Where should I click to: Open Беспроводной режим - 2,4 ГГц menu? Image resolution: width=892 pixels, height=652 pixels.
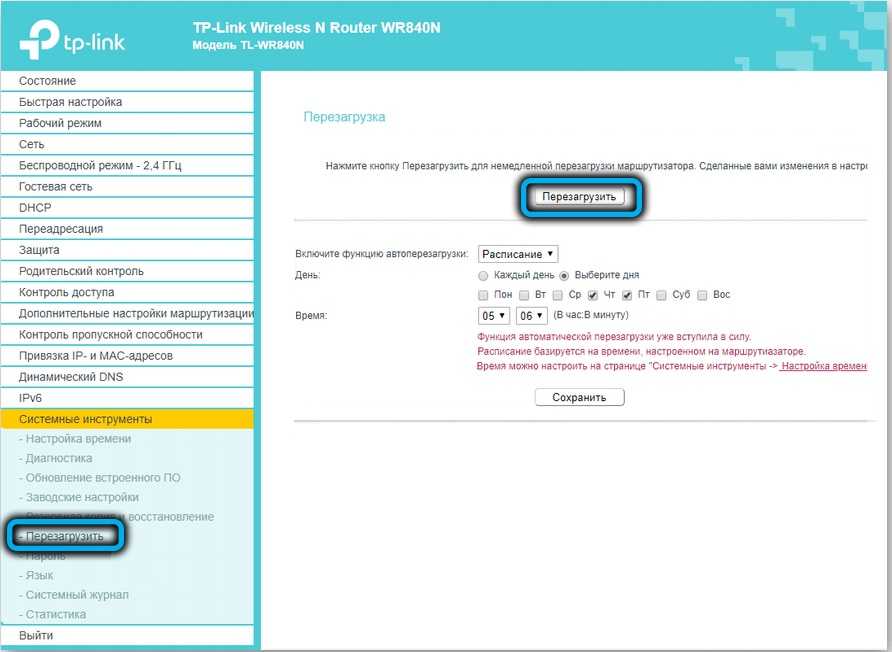coord(100,165)
